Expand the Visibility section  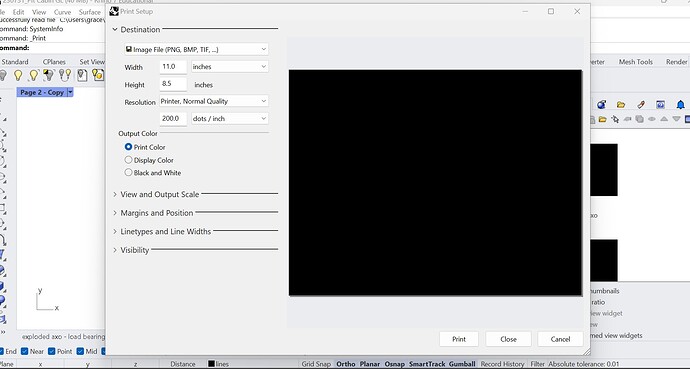pyautogui.click(x=115, y=250)
